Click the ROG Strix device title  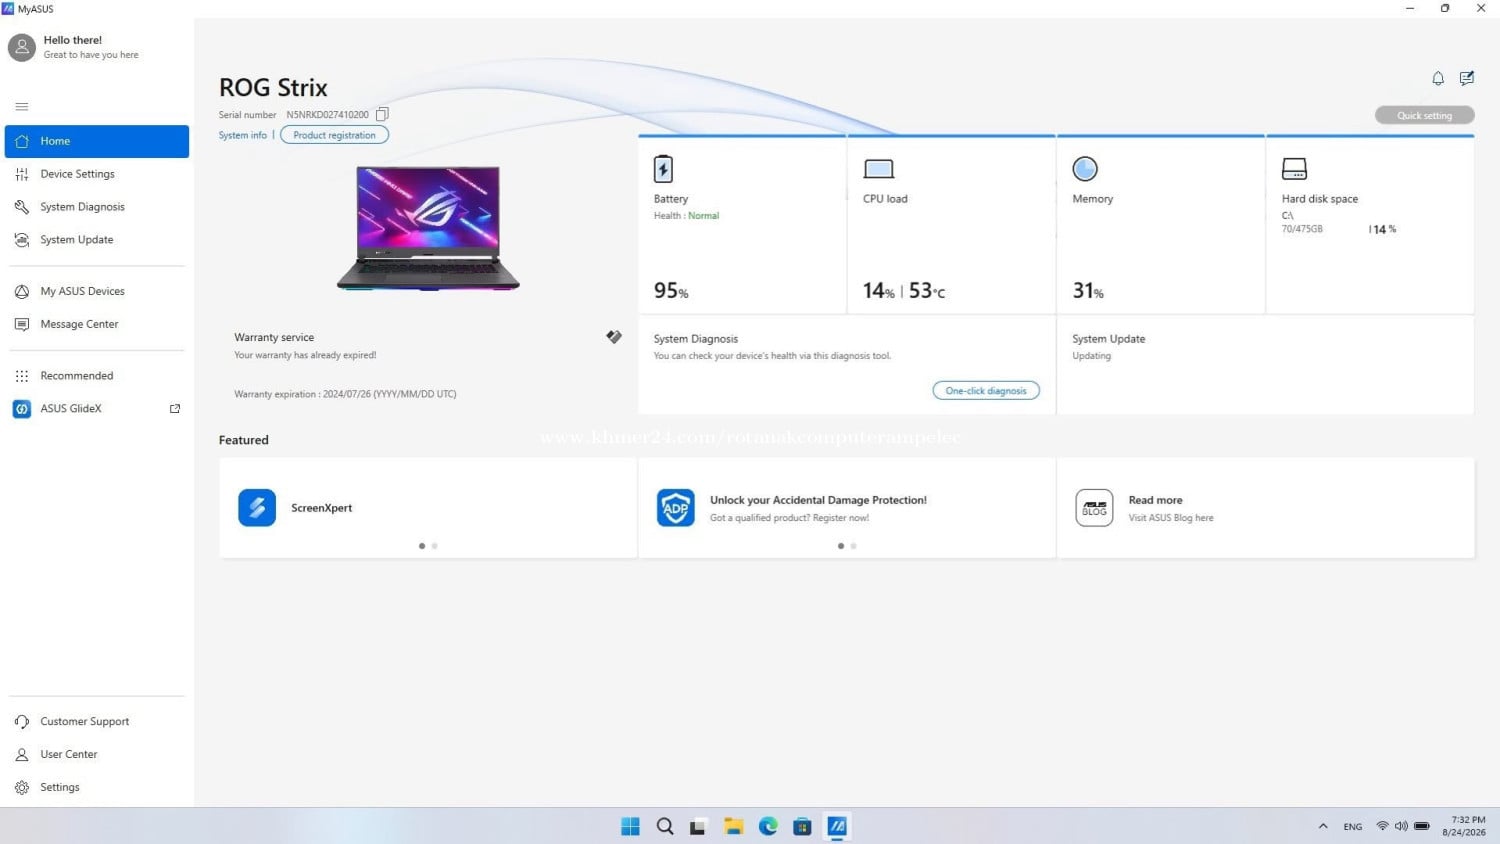click(273, 88)
